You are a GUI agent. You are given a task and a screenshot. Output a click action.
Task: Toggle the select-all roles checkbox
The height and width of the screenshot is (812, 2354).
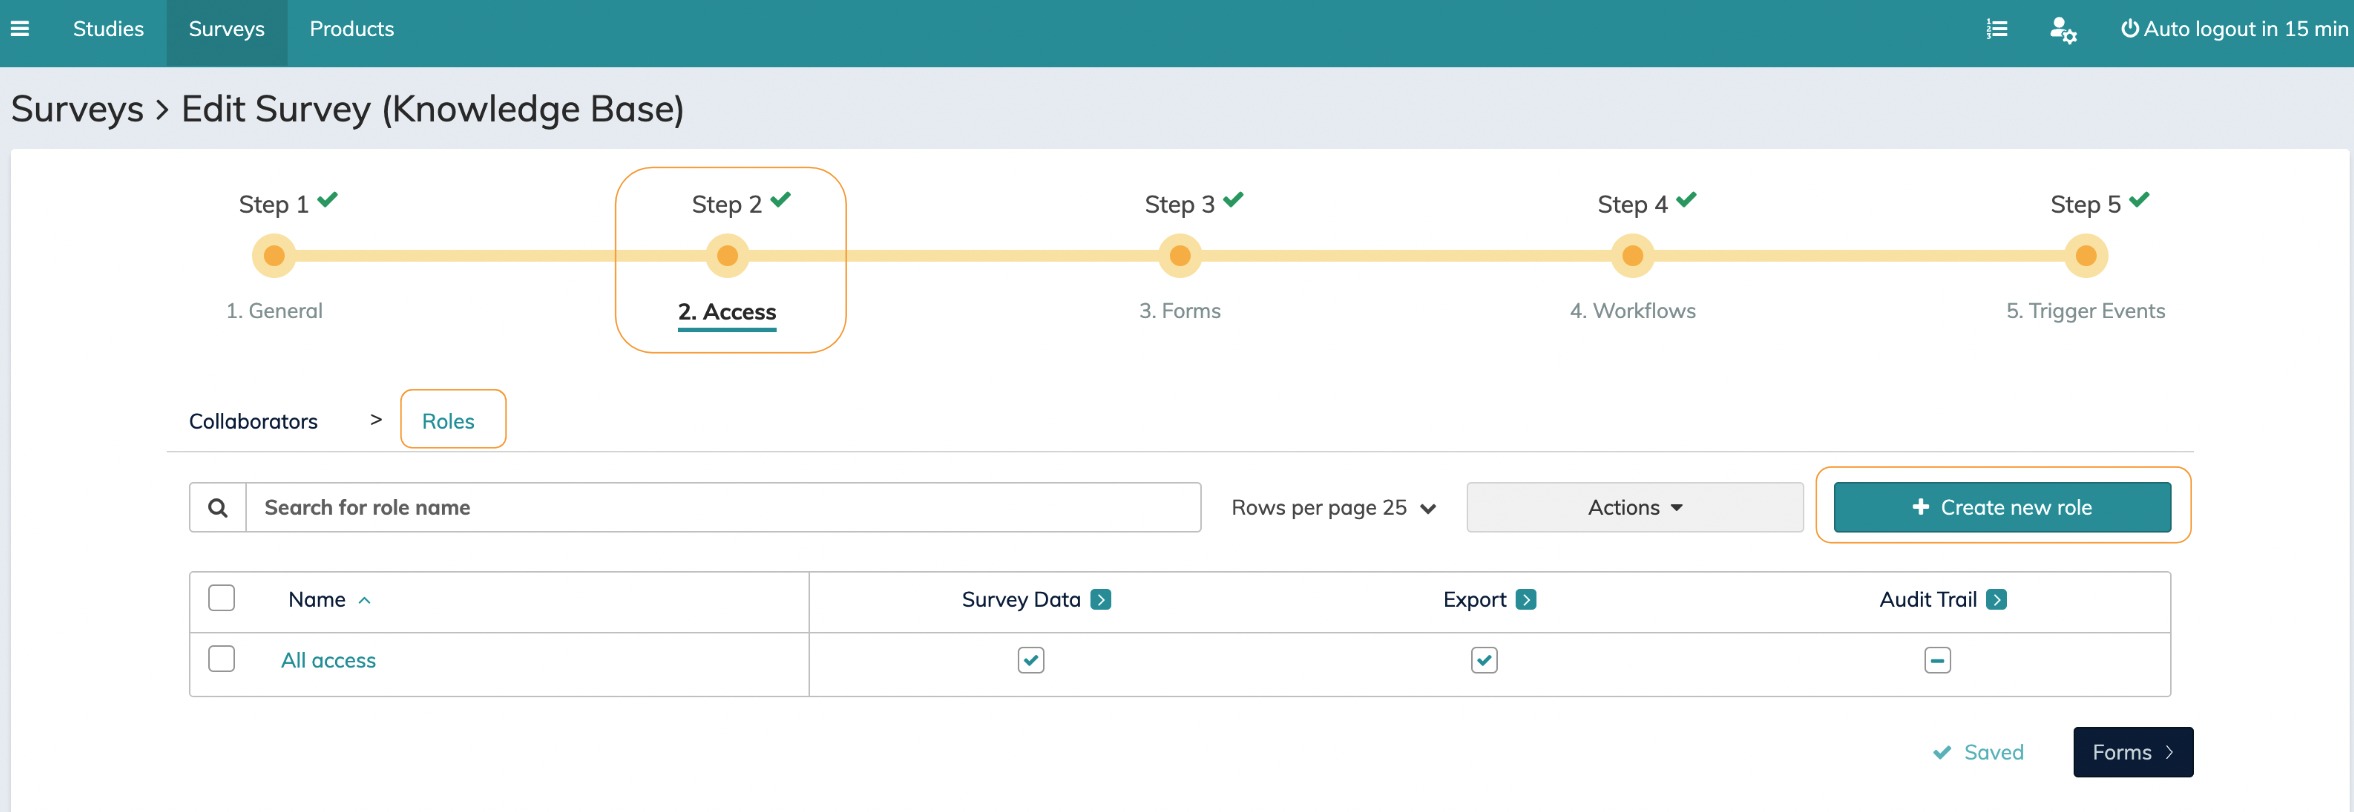pyautogui.click(x=222, y=598)
